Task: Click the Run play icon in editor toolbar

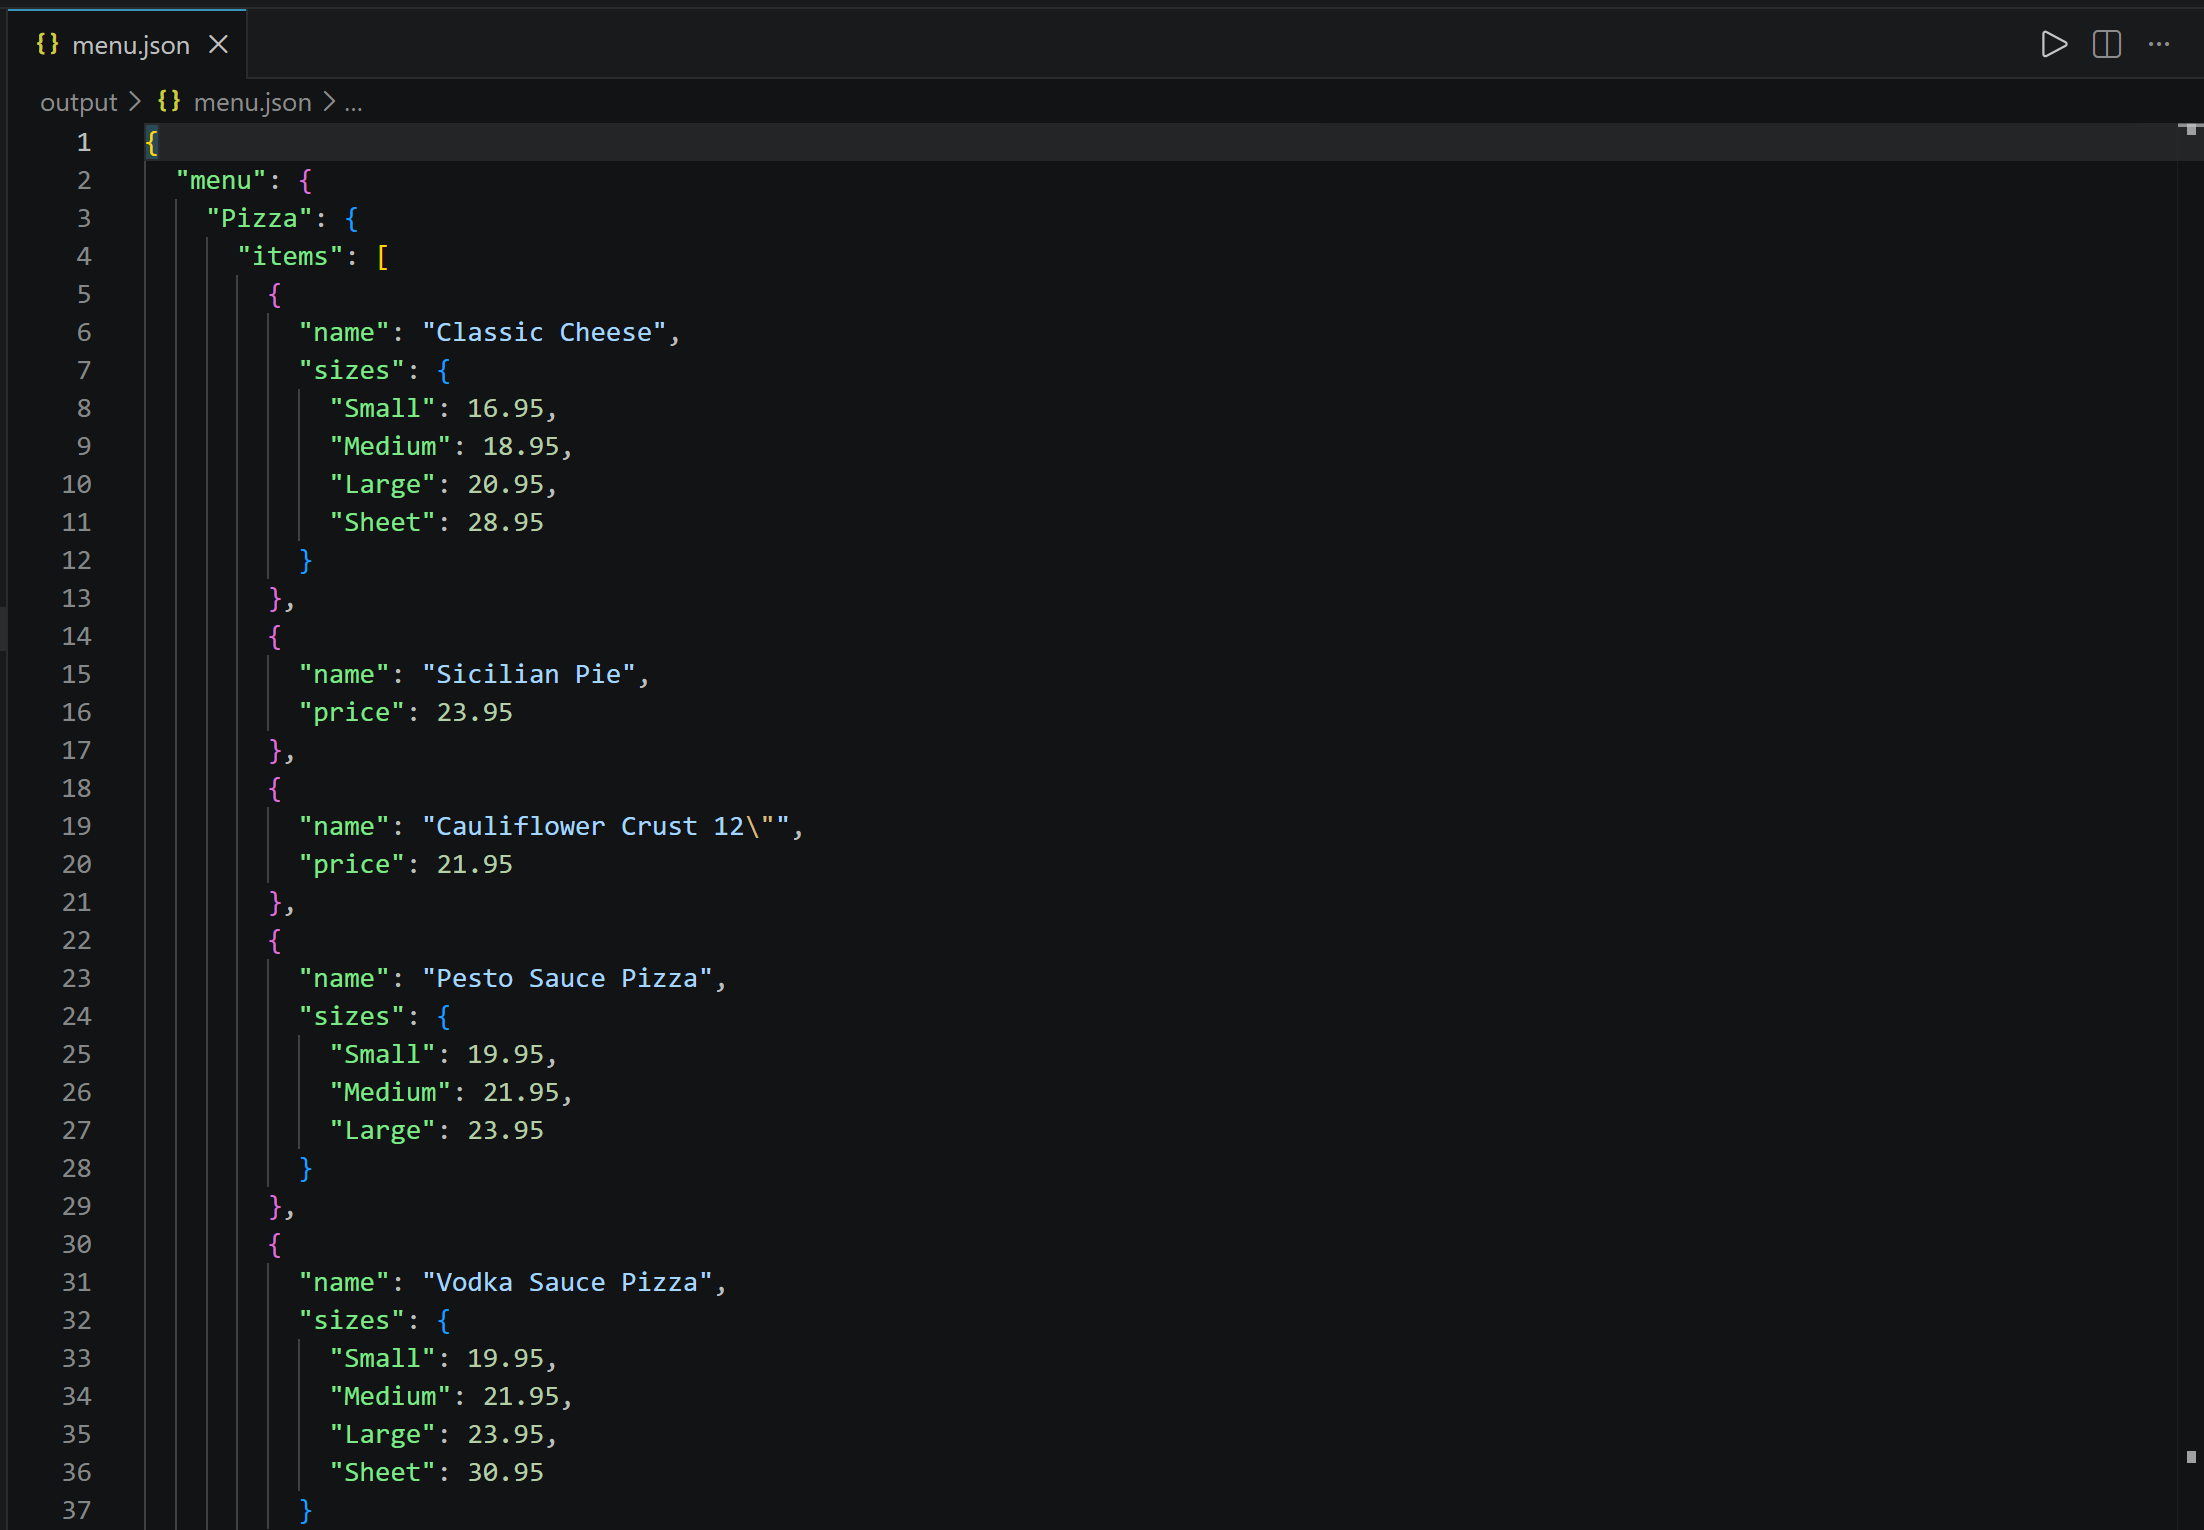Action: 2054,45
